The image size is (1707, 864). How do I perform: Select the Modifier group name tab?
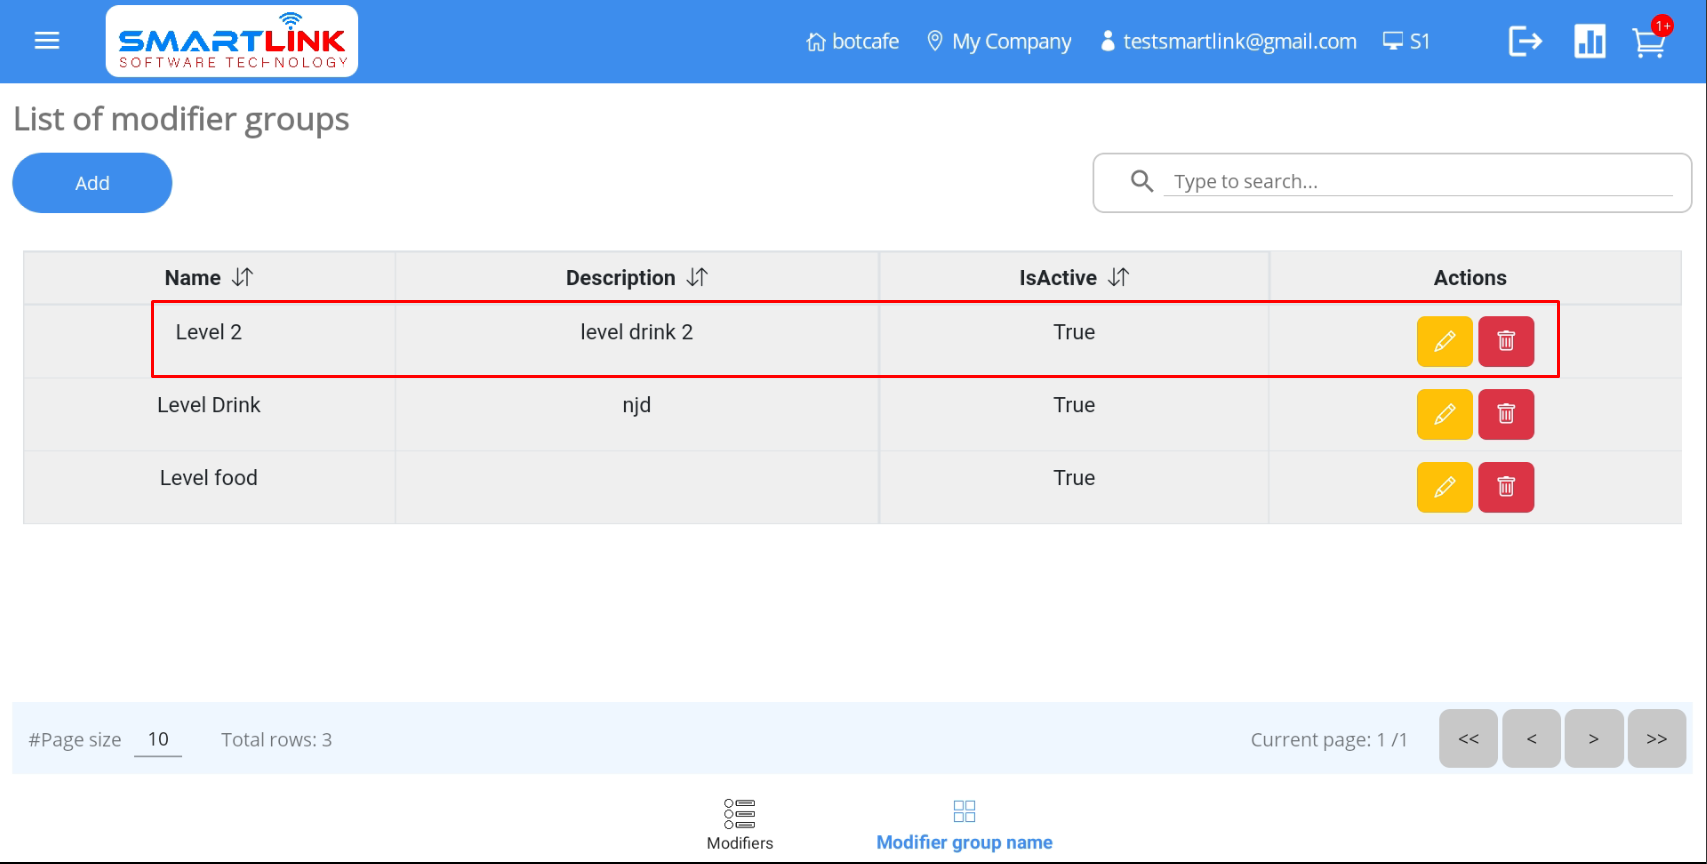964,824
